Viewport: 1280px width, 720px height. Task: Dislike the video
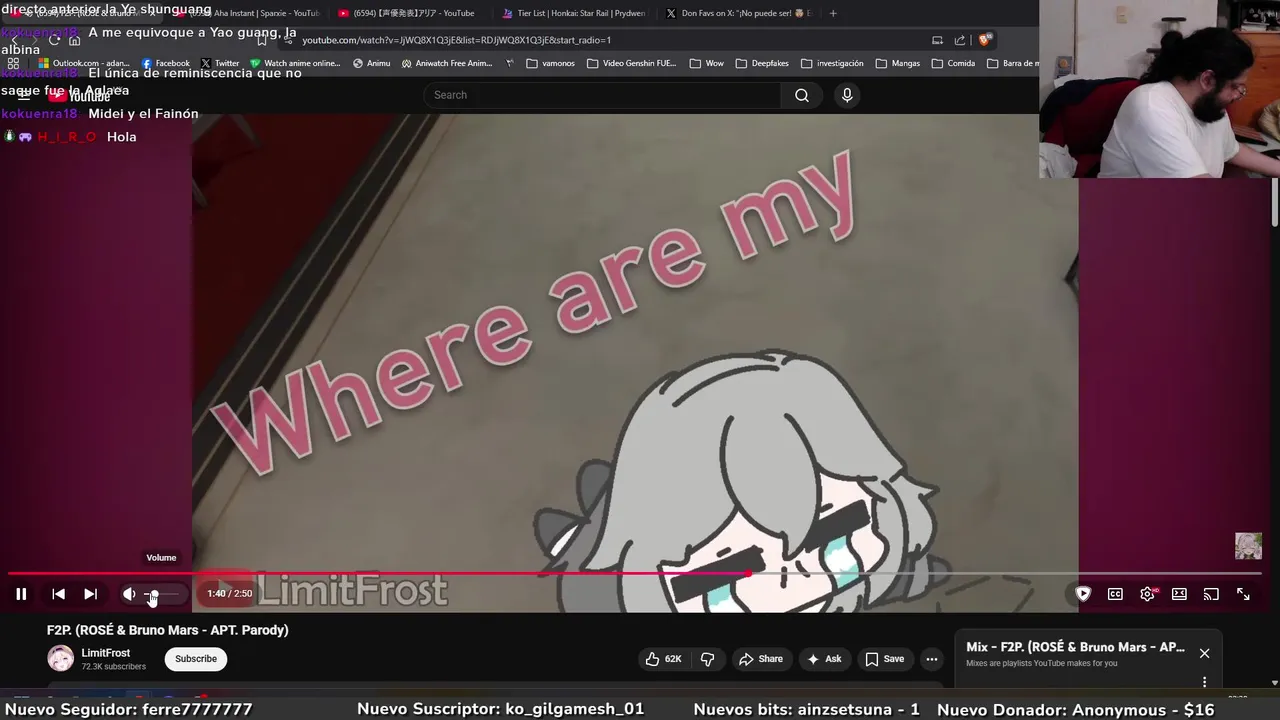[x=708, y=659]
